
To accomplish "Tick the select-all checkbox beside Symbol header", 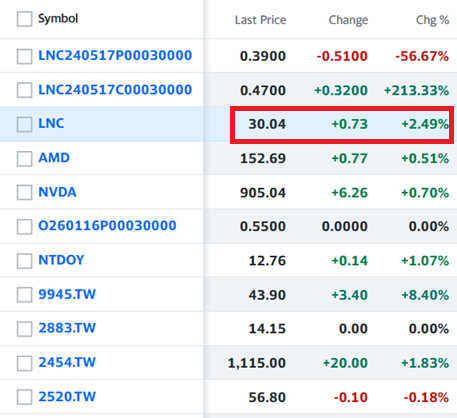I will click(x=24, y=19).
